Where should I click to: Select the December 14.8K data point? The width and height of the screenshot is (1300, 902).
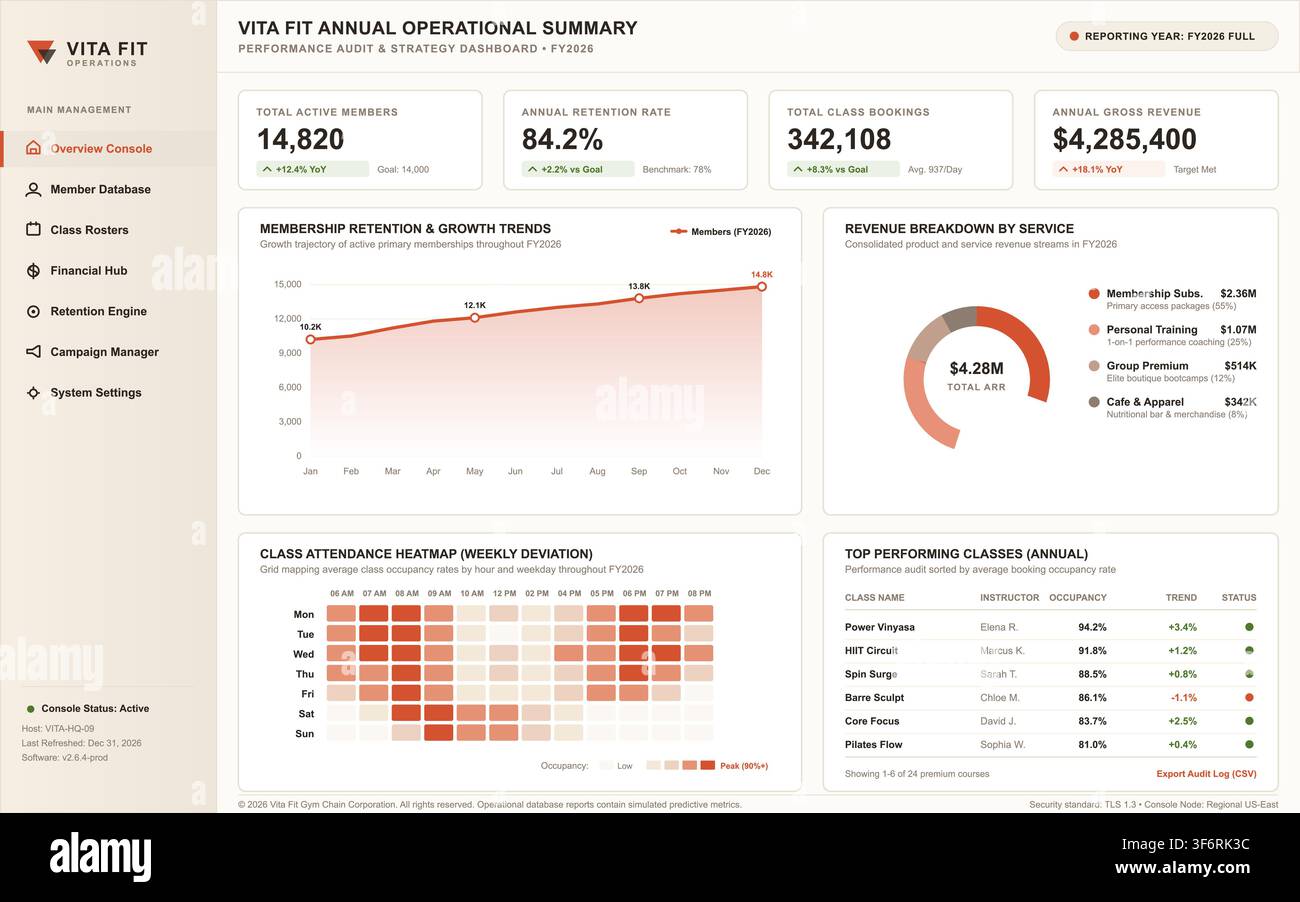coord(762,286)
